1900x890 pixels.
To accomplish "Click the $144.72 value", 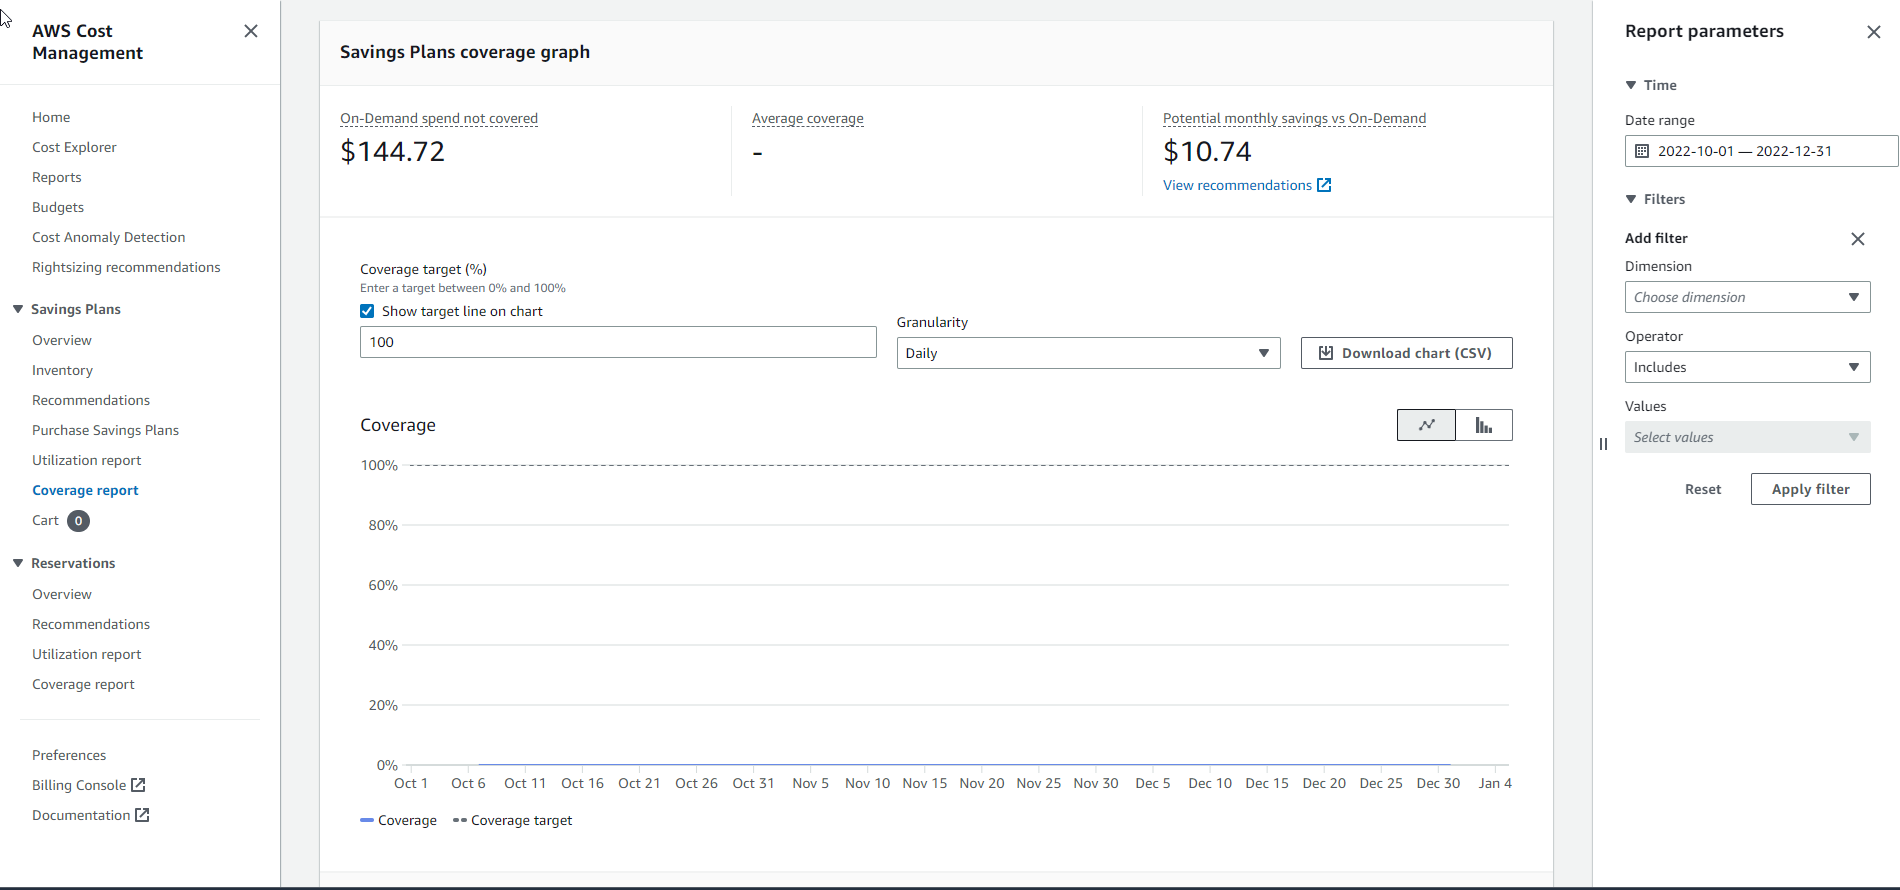I will tap(392, 151).
